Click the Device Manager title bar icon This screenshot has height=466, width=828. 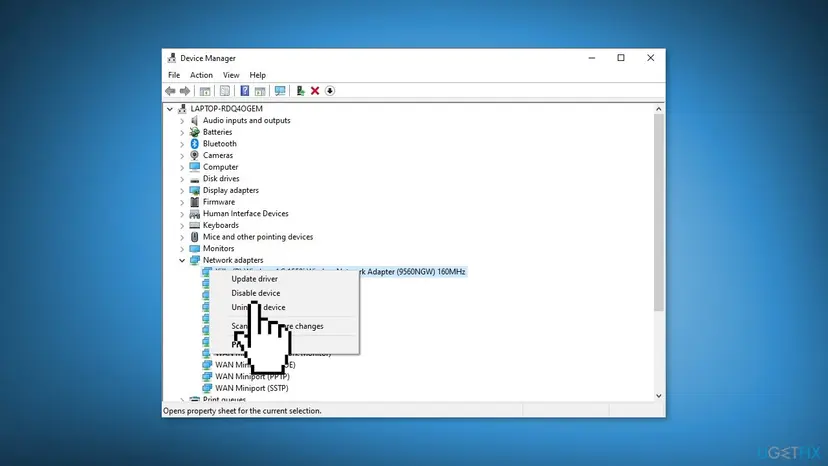[x=172, y=58]
